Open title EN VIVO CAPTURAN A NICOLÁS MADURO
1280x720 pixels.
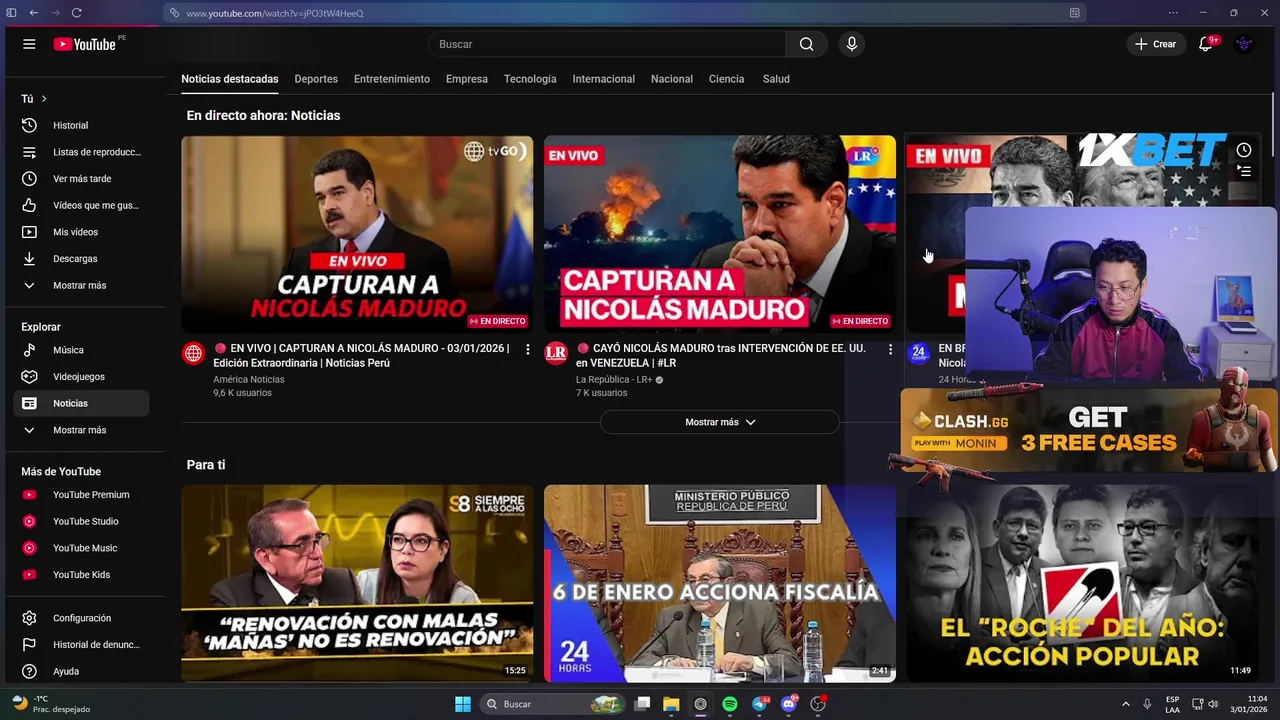click(x=362, y=356)
